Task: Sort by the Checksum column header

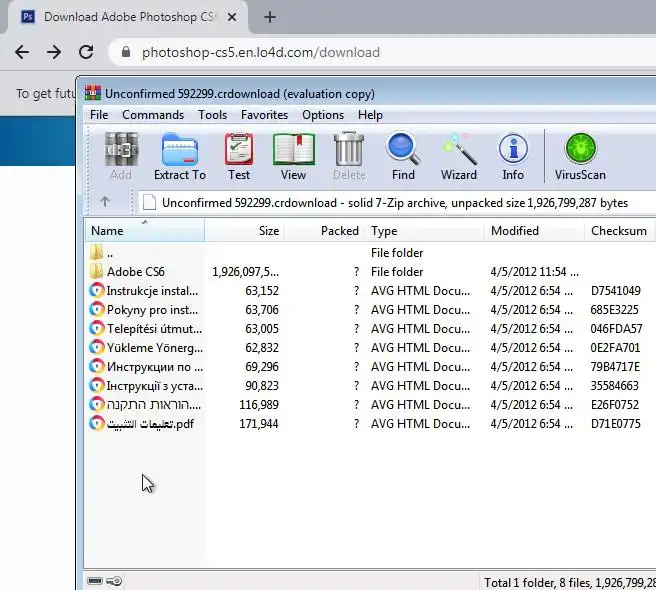Action: click(619, 231)
